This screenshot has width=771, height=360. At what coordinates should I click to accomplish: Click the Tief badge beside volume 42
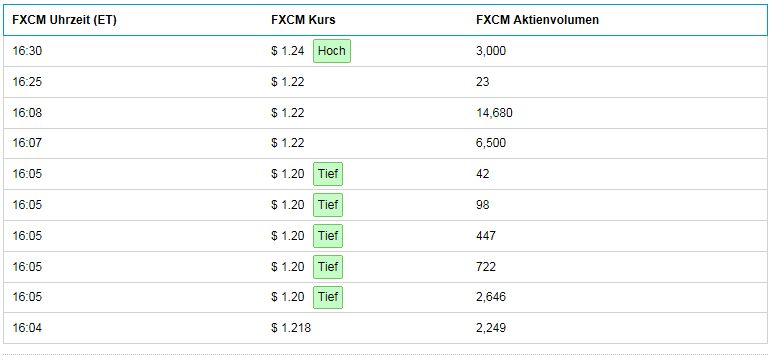point(328,174)
